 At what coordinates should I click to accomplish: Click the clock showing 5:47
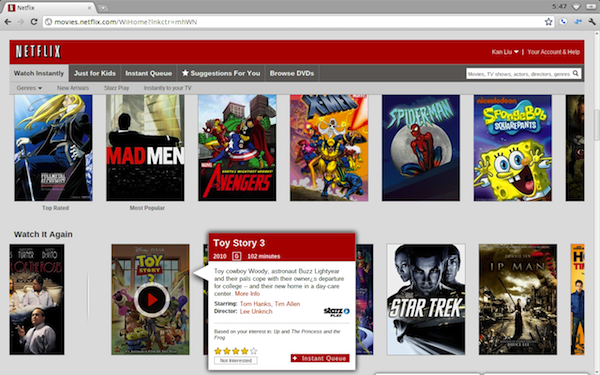pyautogui.click(x=559, y=7)
